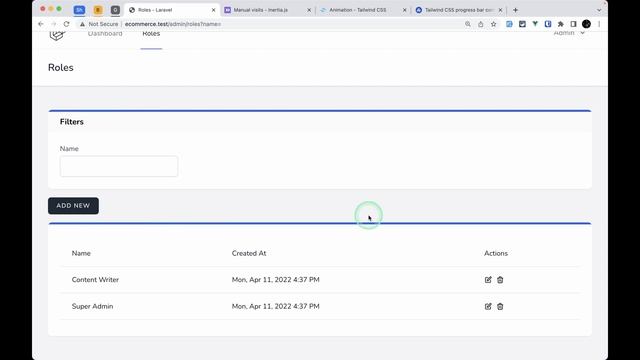640x360 pixels.
Task: Select the Roles - Laravel tab
Action: tap(171, 10)
